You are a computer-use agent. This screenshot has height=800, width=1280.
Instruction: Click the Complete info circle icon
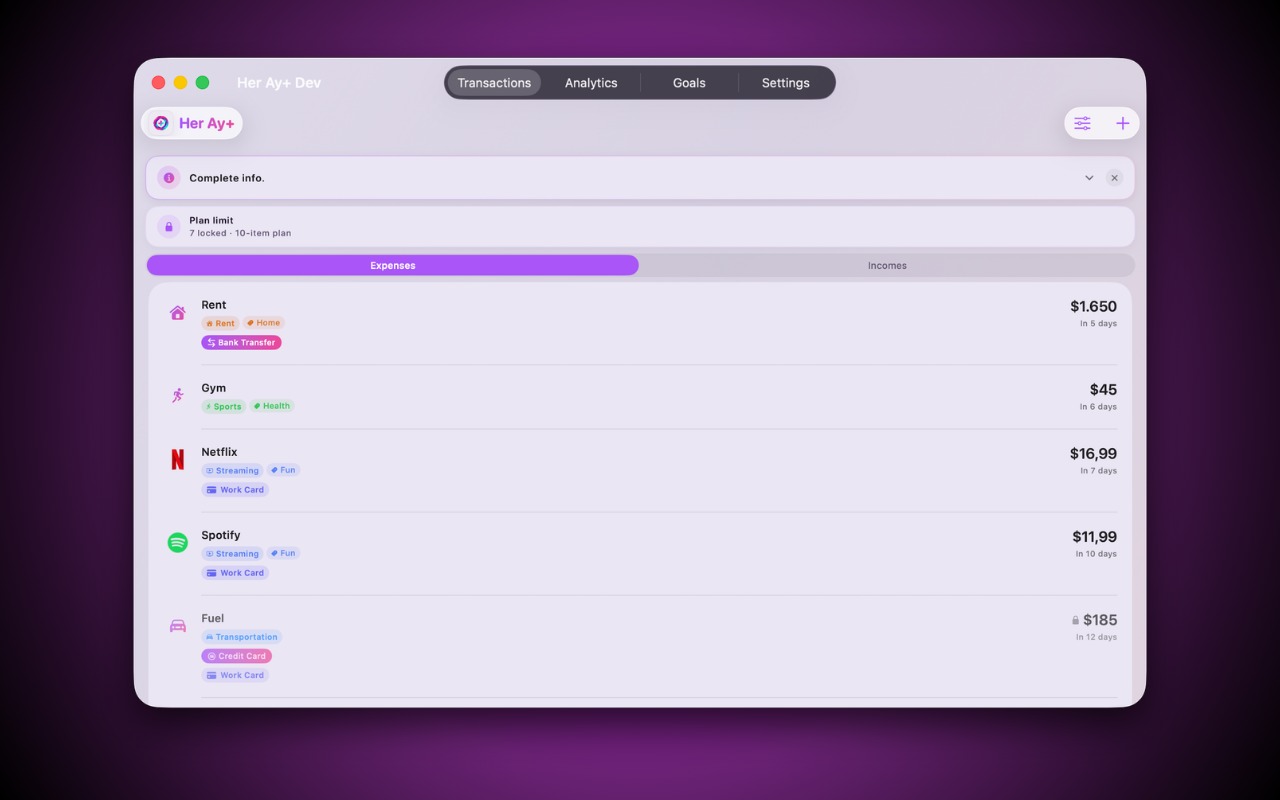pos(168,178)
